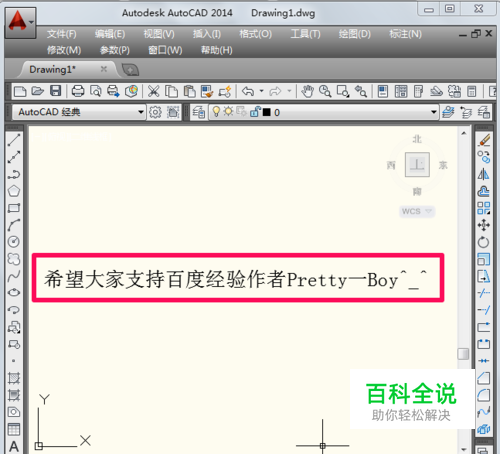Save the drawing with the floppy icon
Image resolution: width=500 pixels, height=454 pixels.
55,91
